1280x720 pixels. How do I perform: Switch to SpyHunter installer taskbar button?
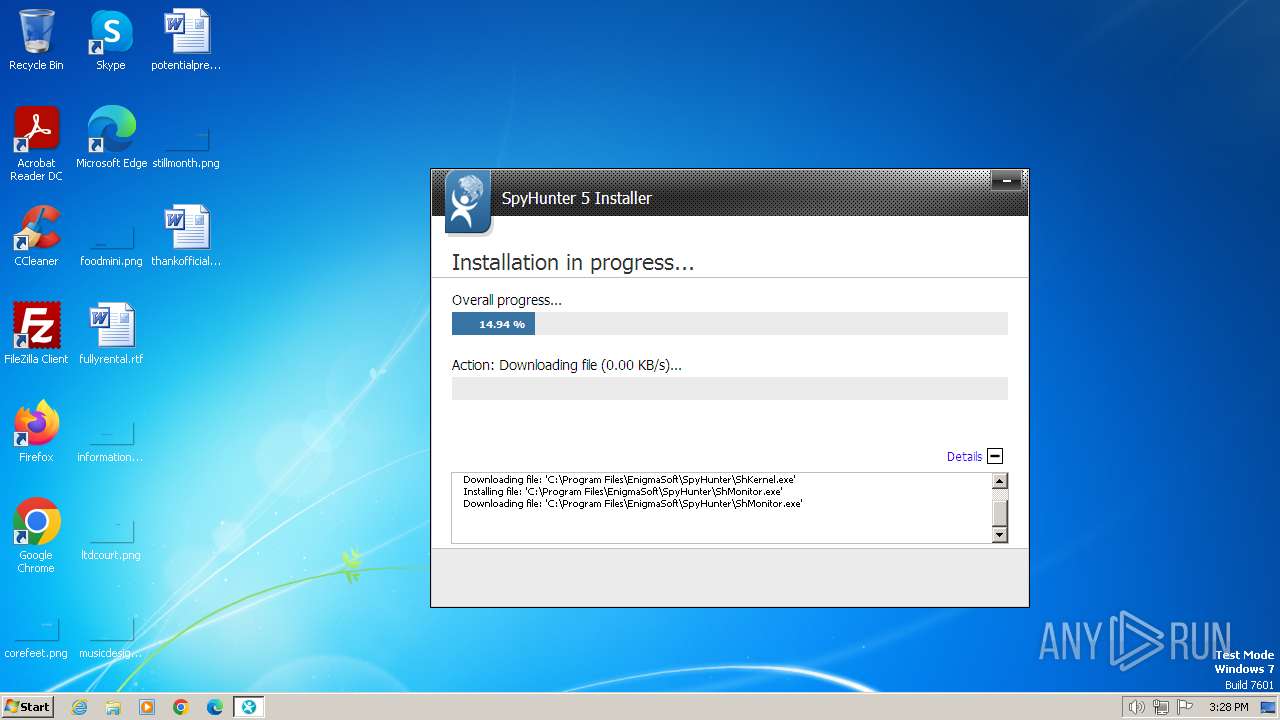click(x=249, y=707)
